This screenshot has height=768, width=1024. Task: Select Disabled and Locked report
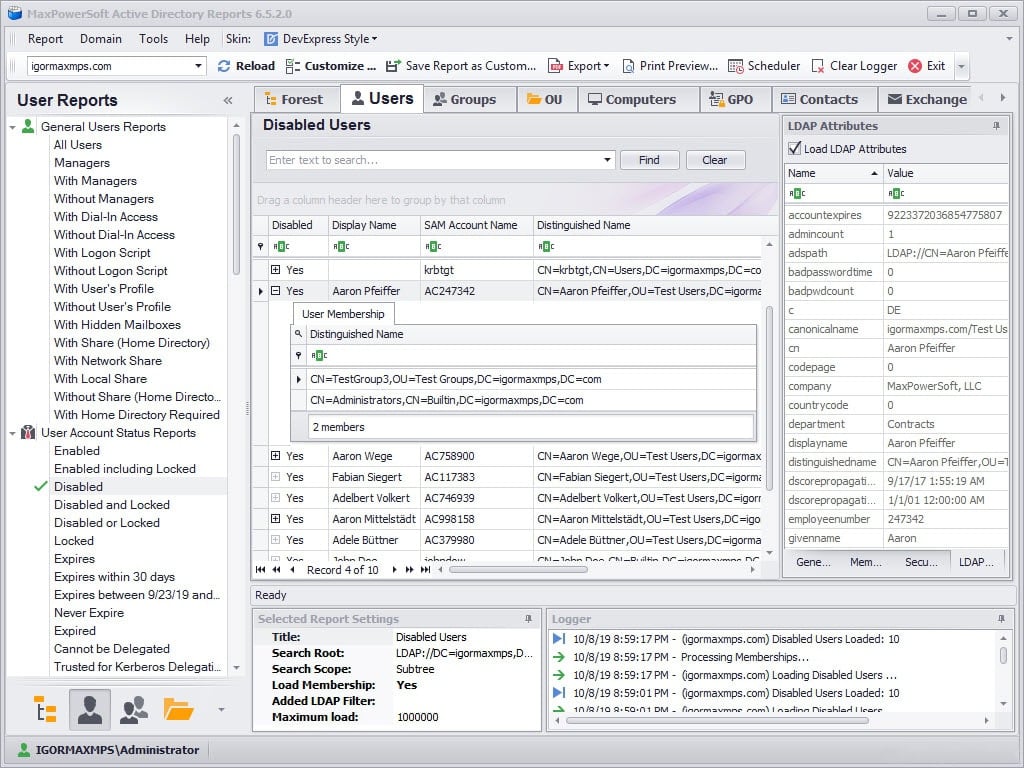click(x=112, y=505)
